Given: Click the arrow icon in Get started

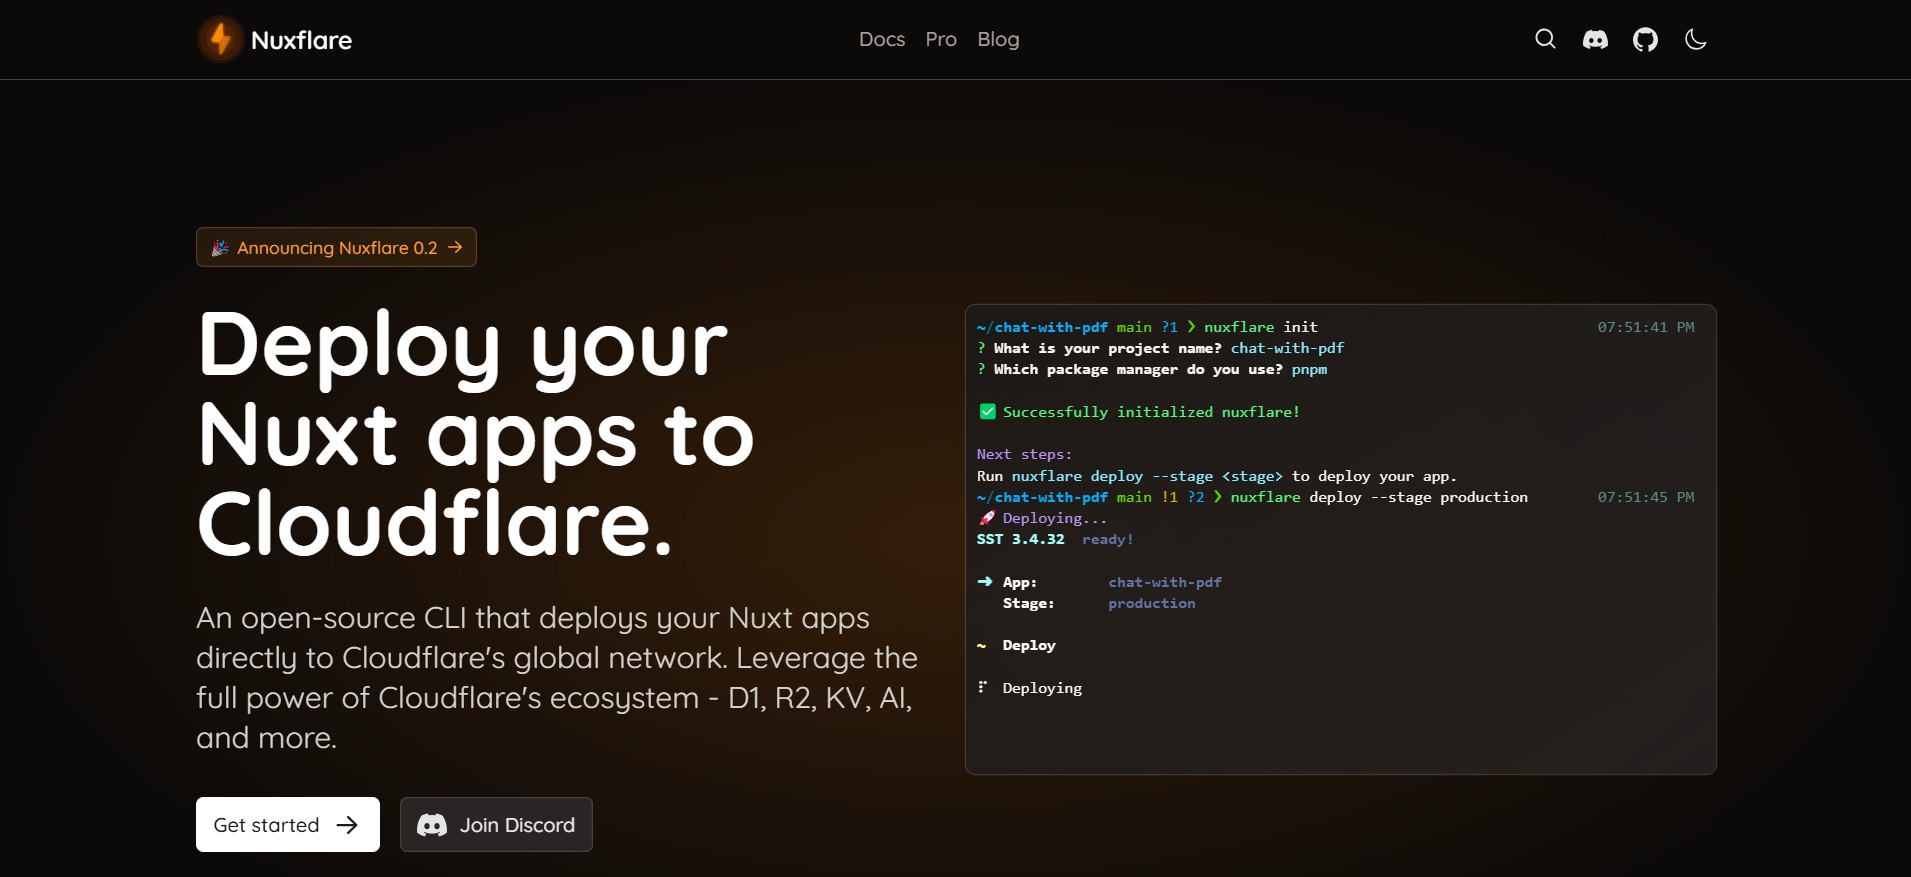Looking at the screenshot, I should (x=347, y=825).
